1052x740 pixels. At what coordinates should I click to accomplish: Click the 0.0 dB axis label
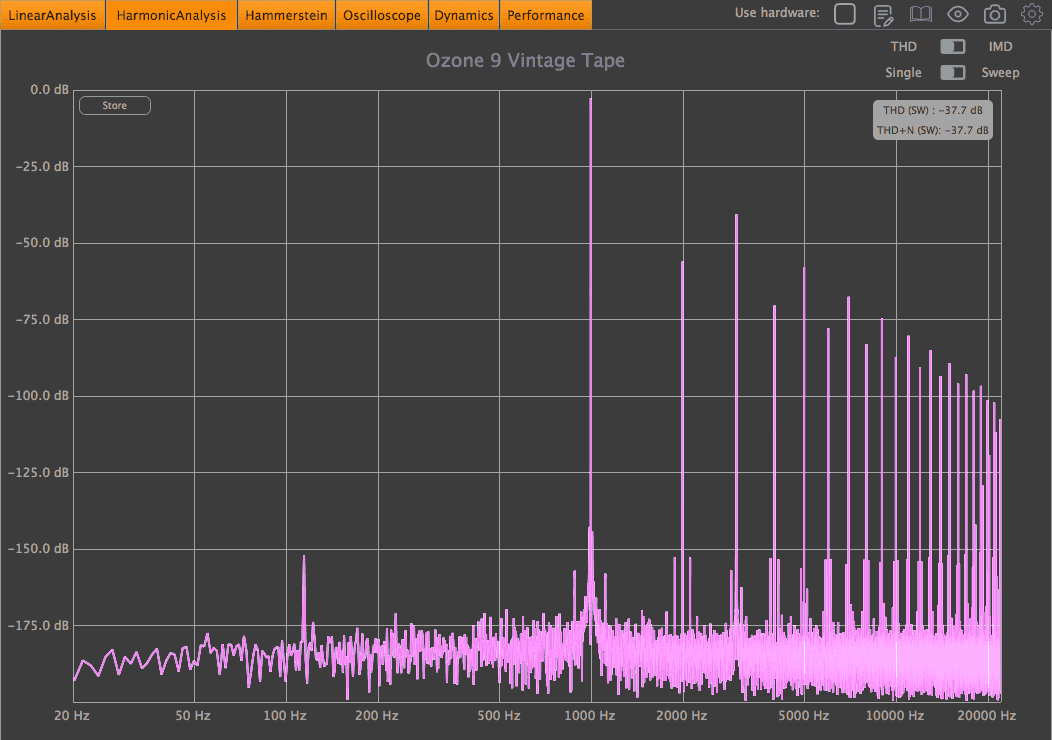click(x=49, y=89)
